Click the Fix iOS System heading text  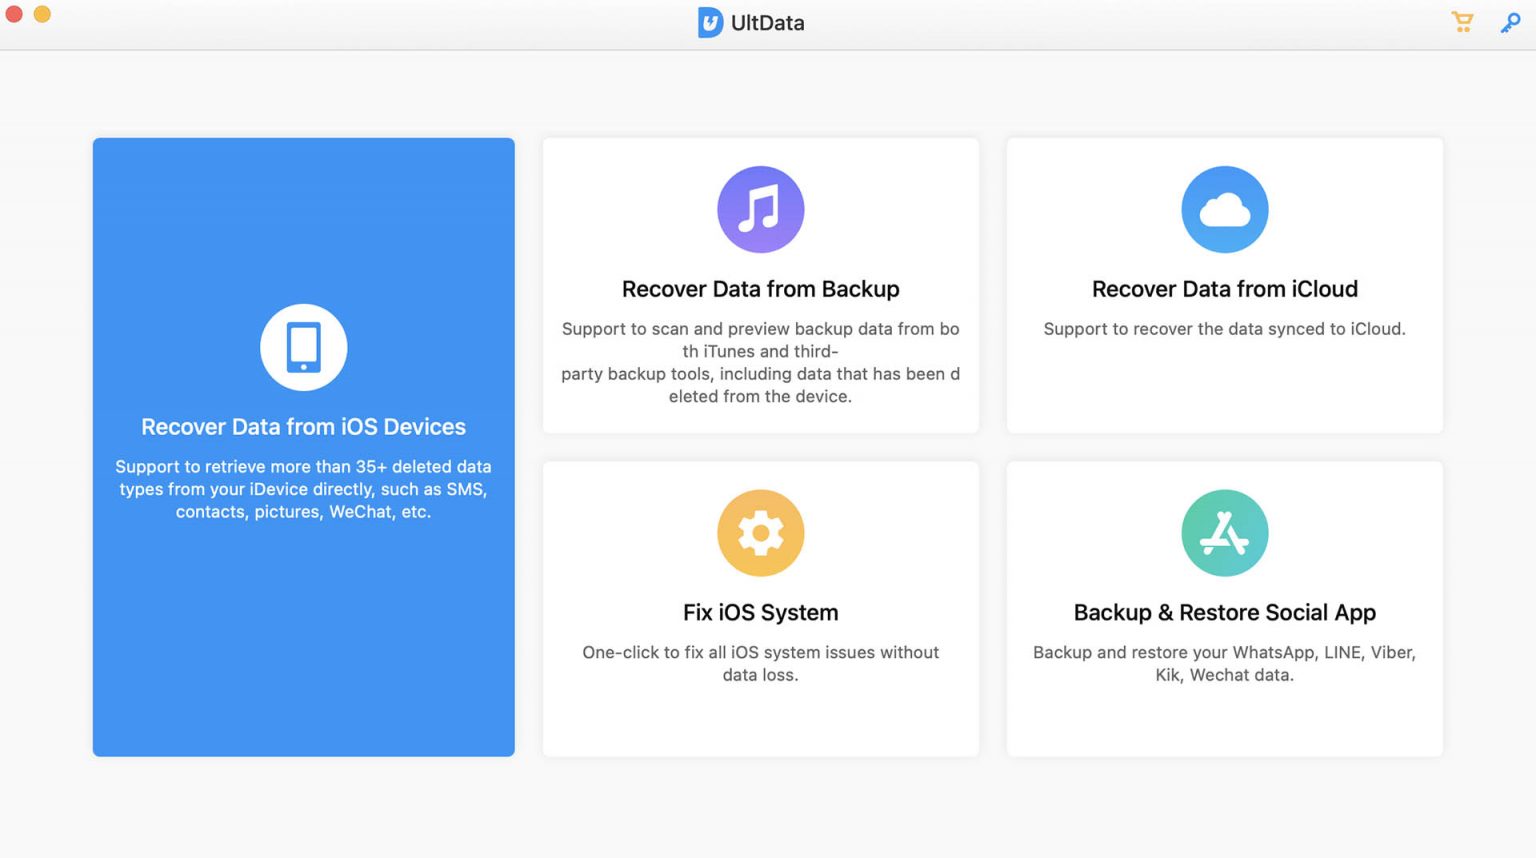(x=761, y=612)
